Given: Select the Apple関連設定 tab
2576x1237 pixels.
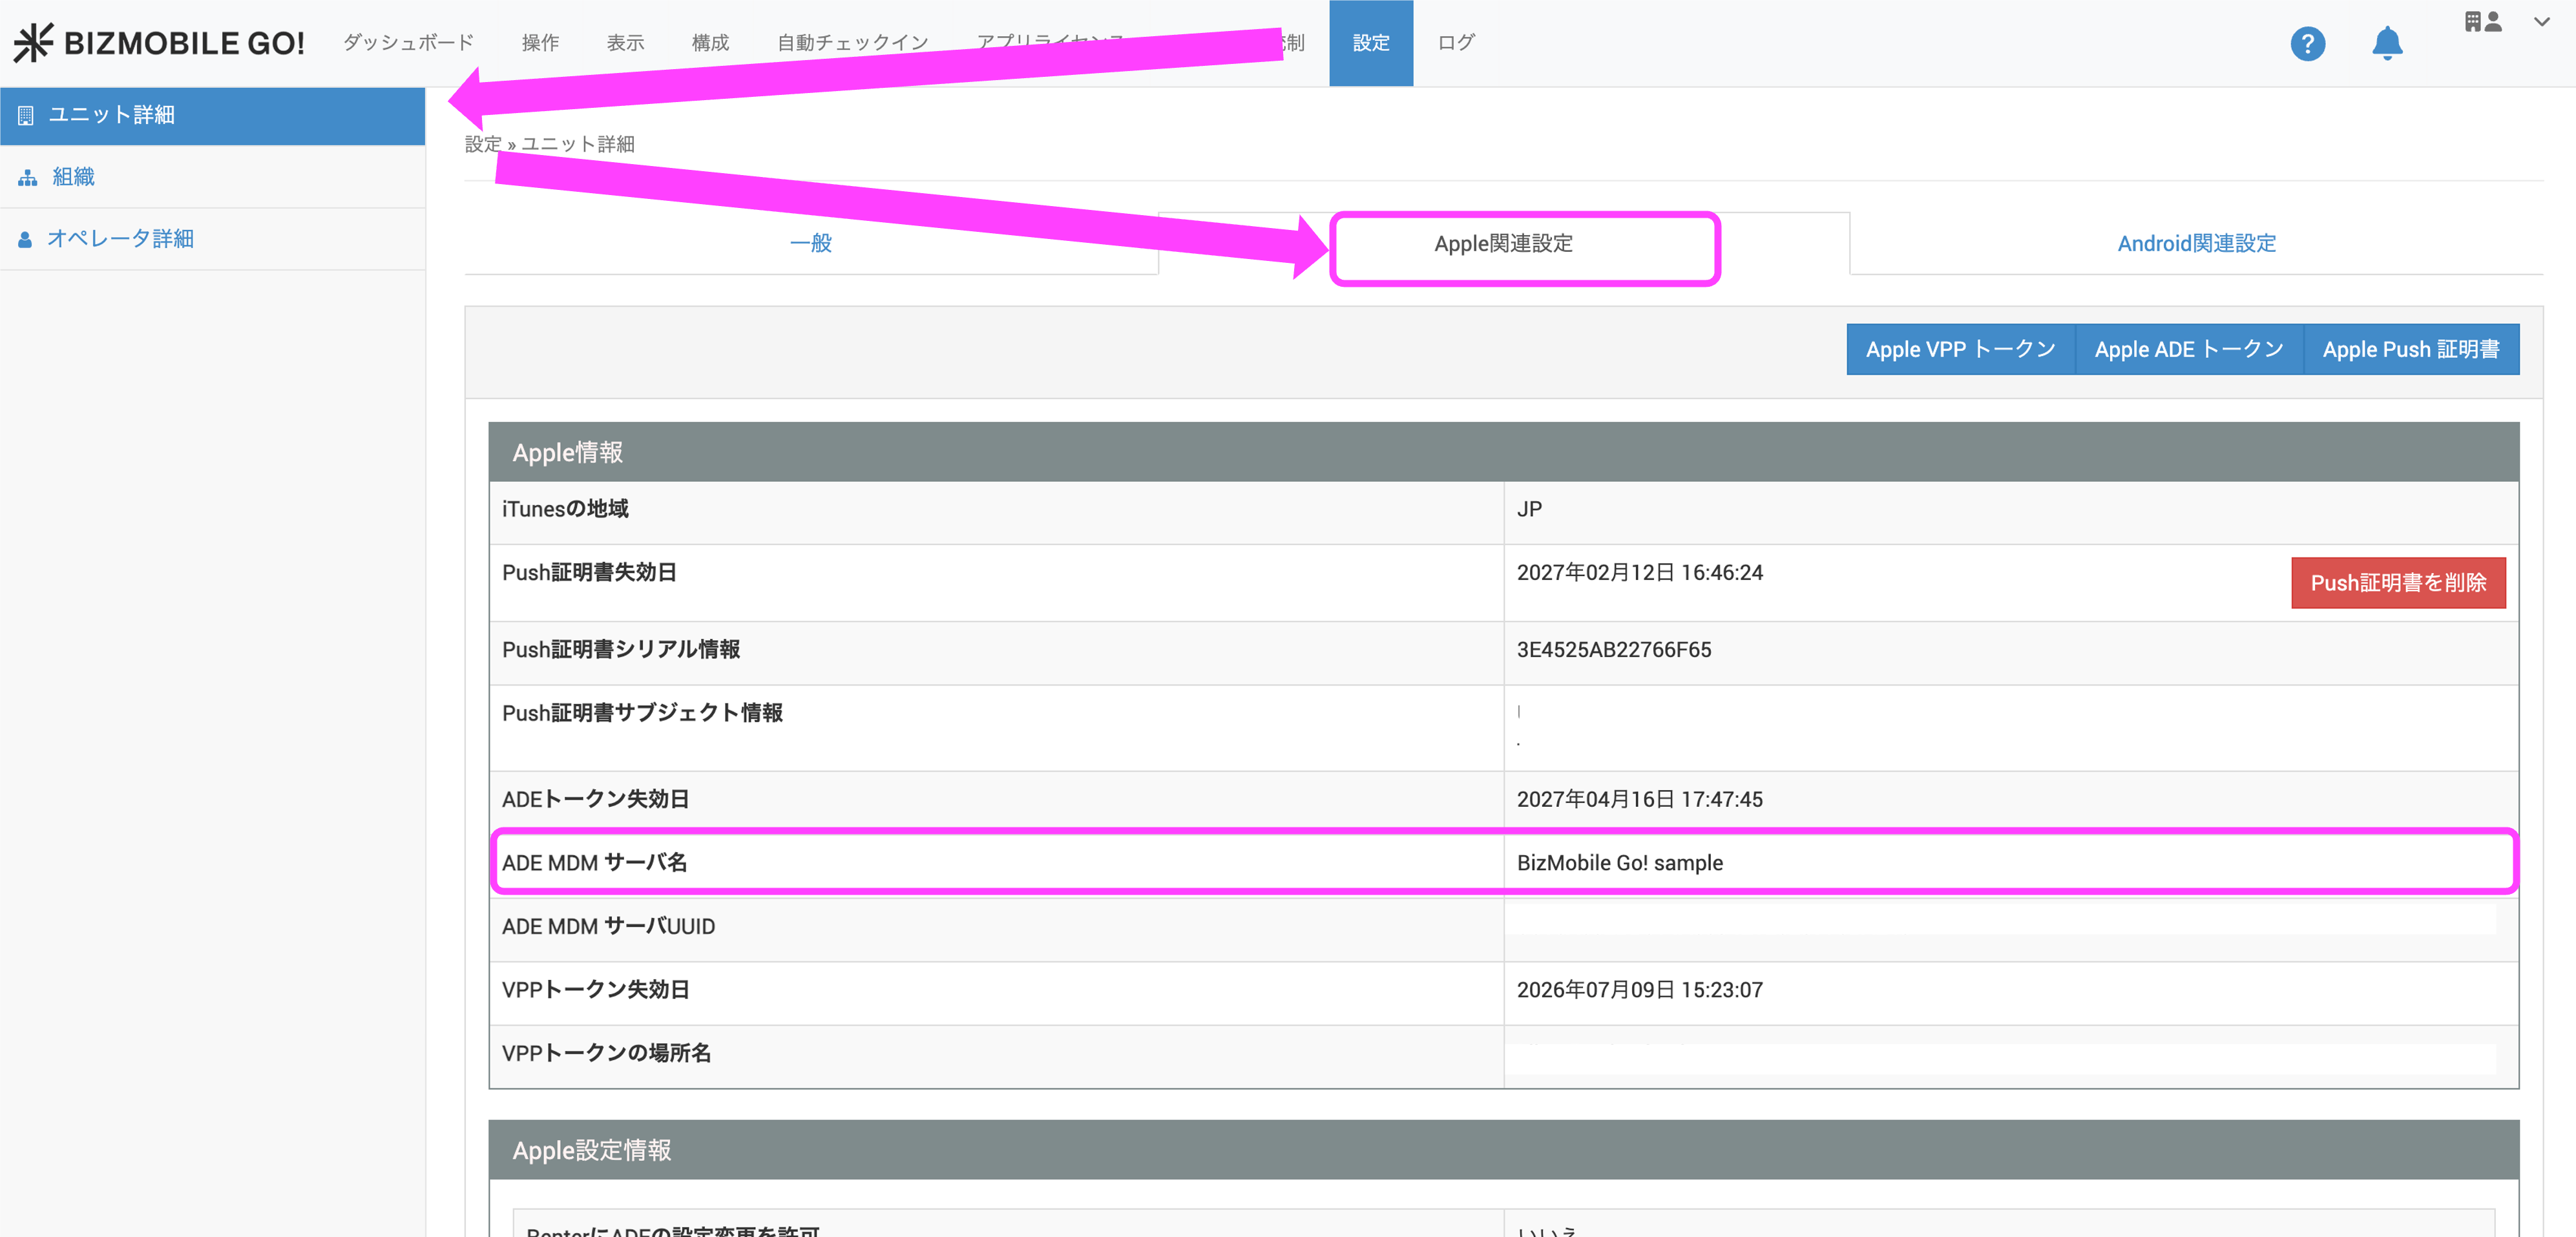Looking at the screenshot, I should [1503, 243].
